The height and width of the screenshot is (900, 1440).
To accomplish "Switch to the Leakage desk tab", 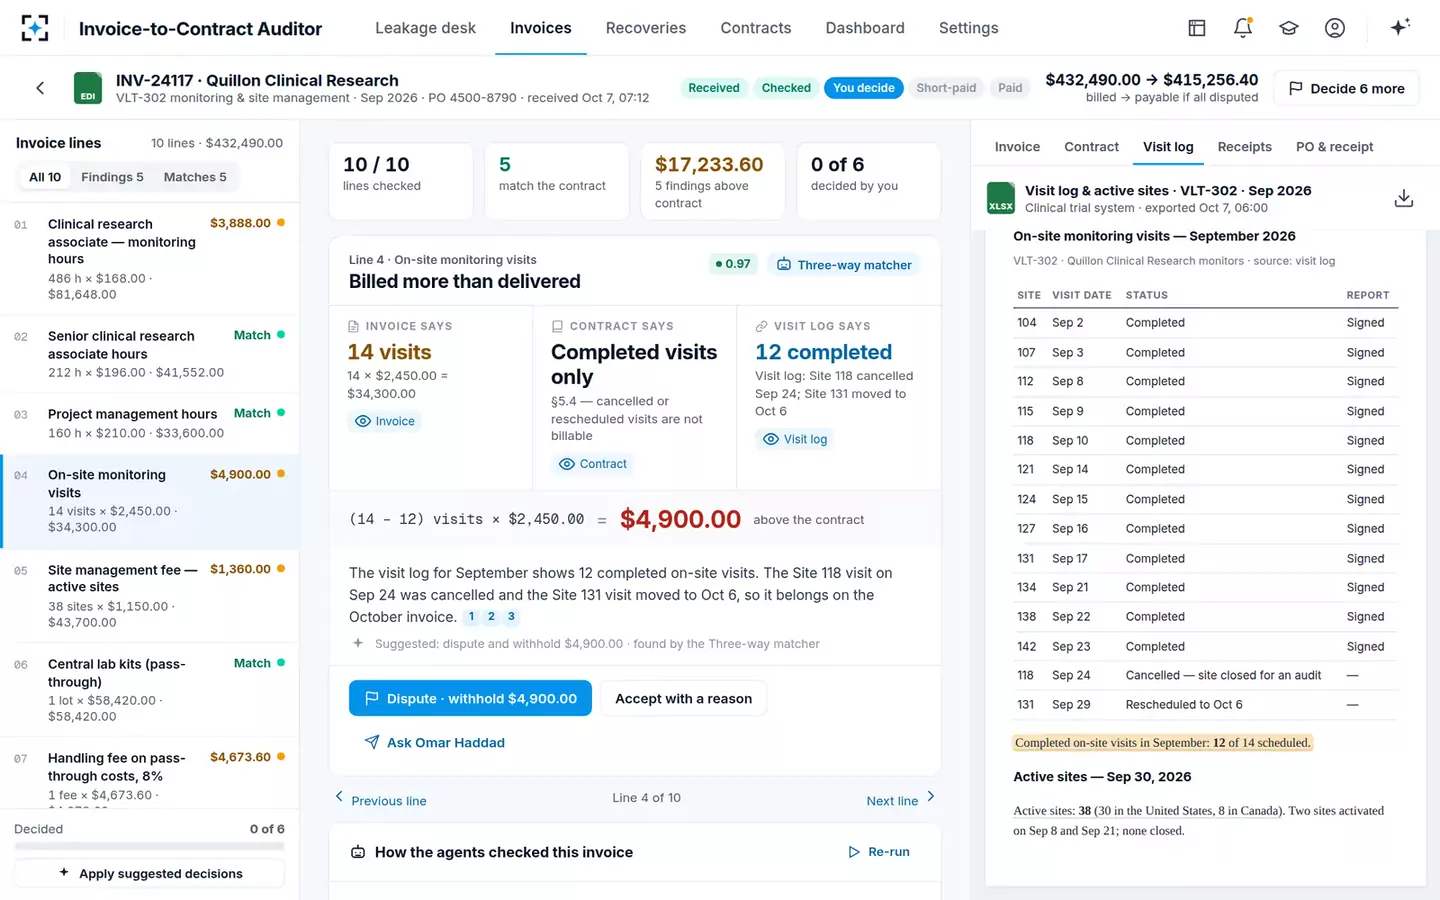I will 425,28.
